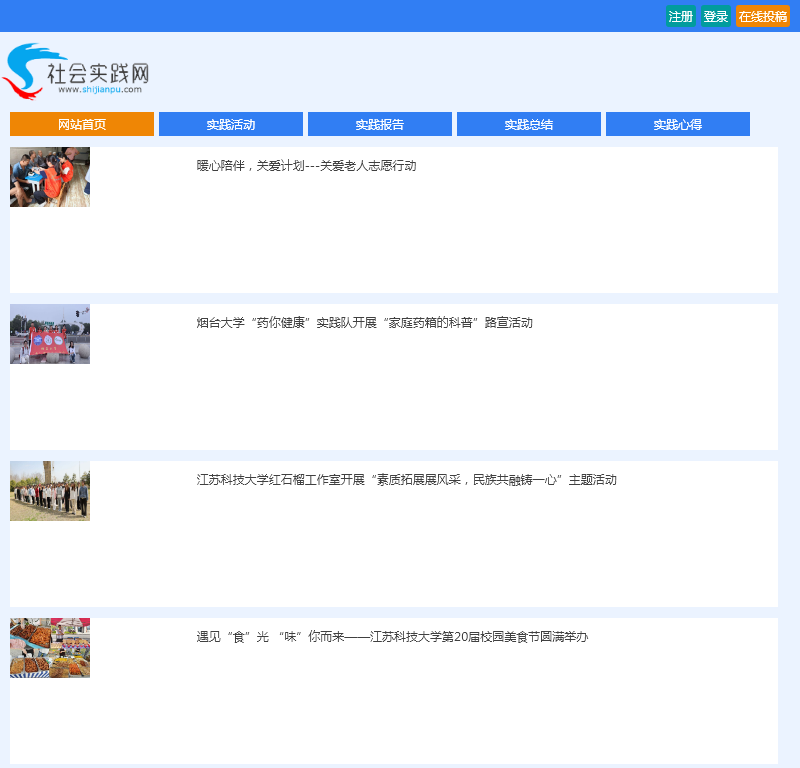Click thumbnail of elderly care volunteer article
The height and width of the screenshot is (768, 800).
50,177
